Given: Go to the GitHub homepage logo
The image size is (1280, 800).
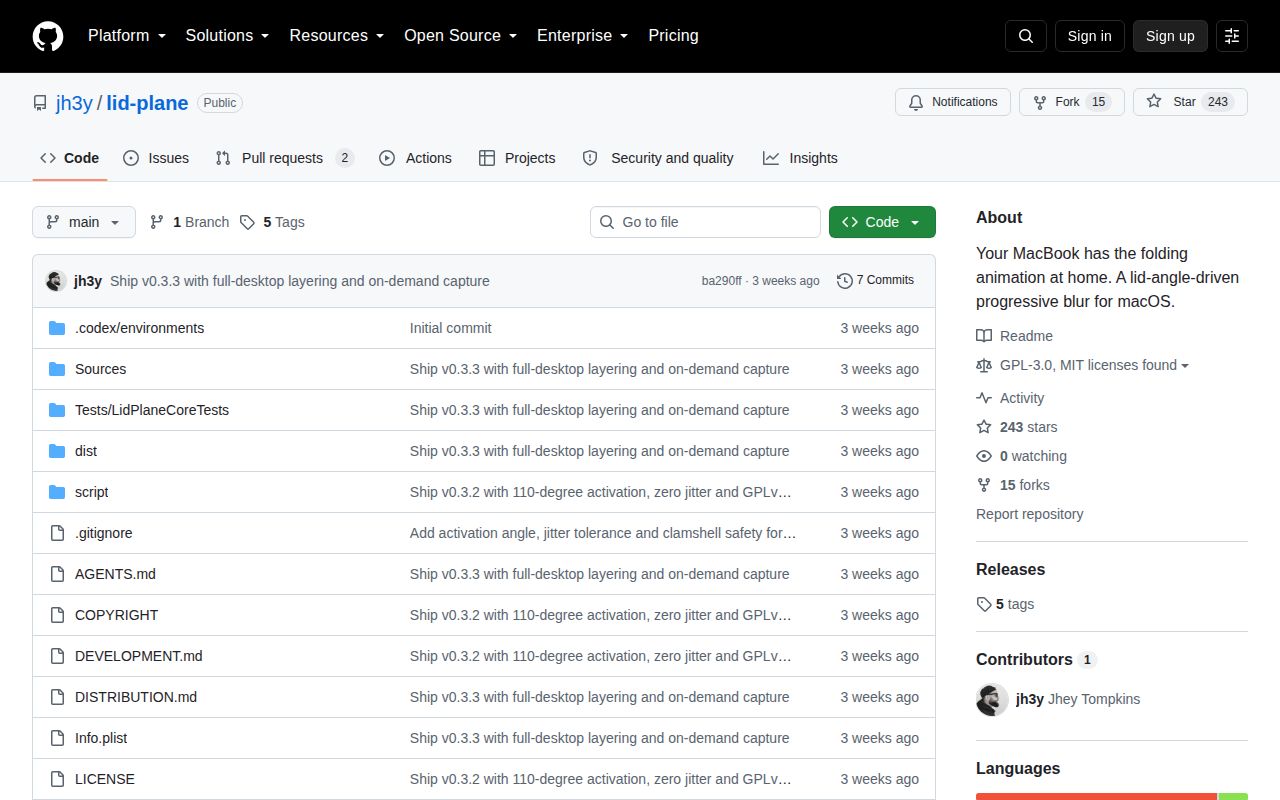Looking at the screenshot, I should point(48,36).
